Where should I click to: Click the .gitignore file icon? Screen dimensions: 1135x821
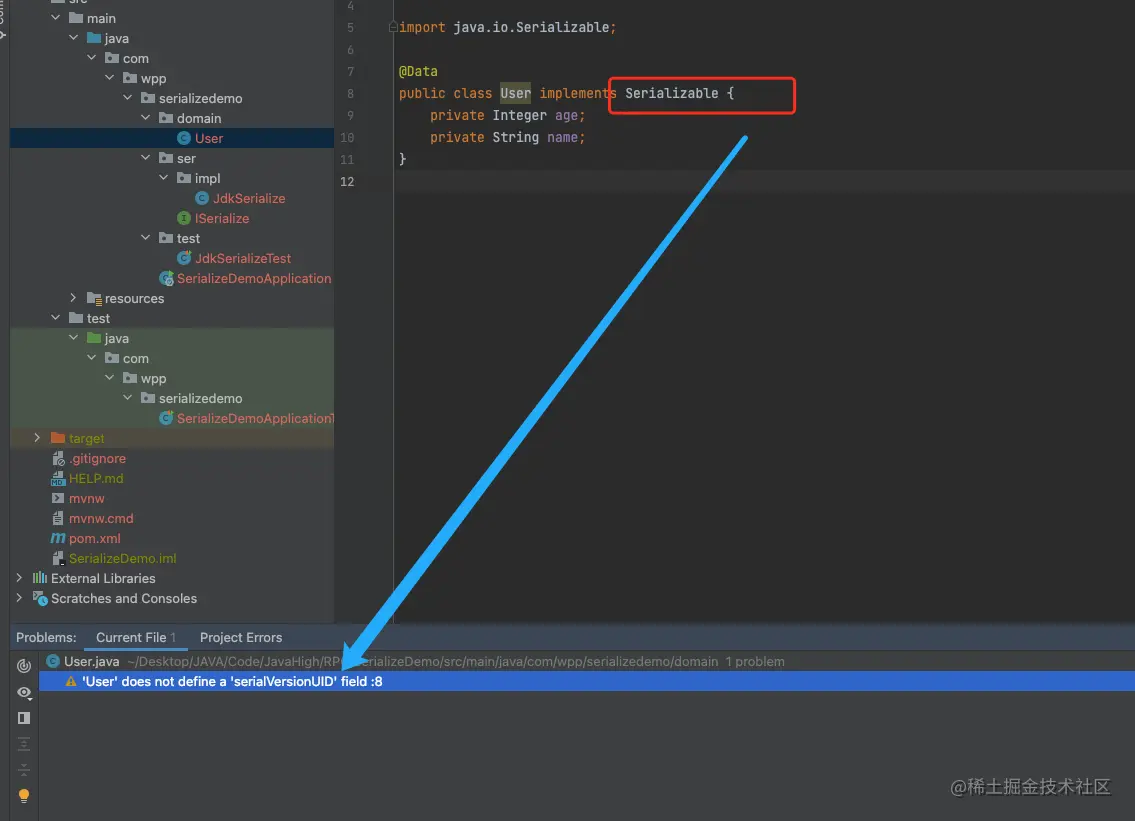(x=58, y=458)
